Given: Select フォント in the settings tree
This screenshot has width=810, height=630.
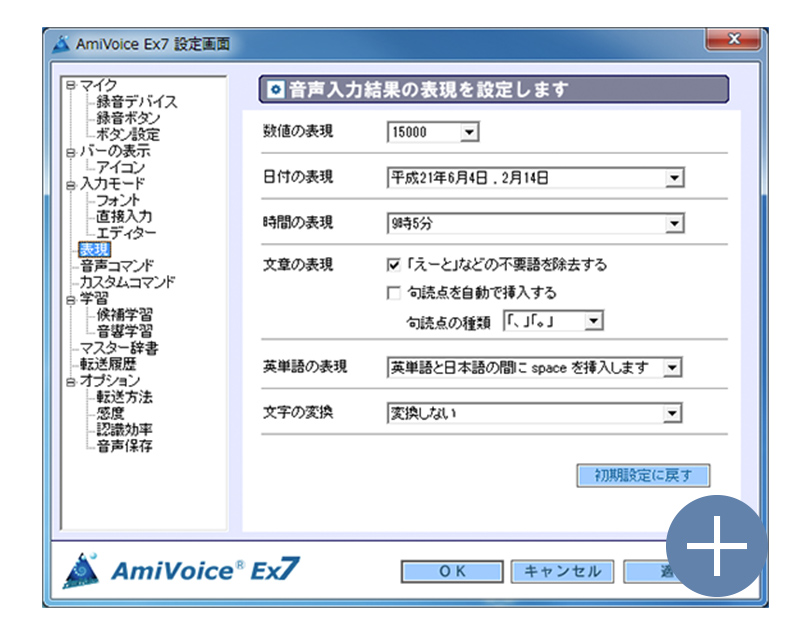Looking at the screenshot, I should pyautogui.click(x=118, y=200).
